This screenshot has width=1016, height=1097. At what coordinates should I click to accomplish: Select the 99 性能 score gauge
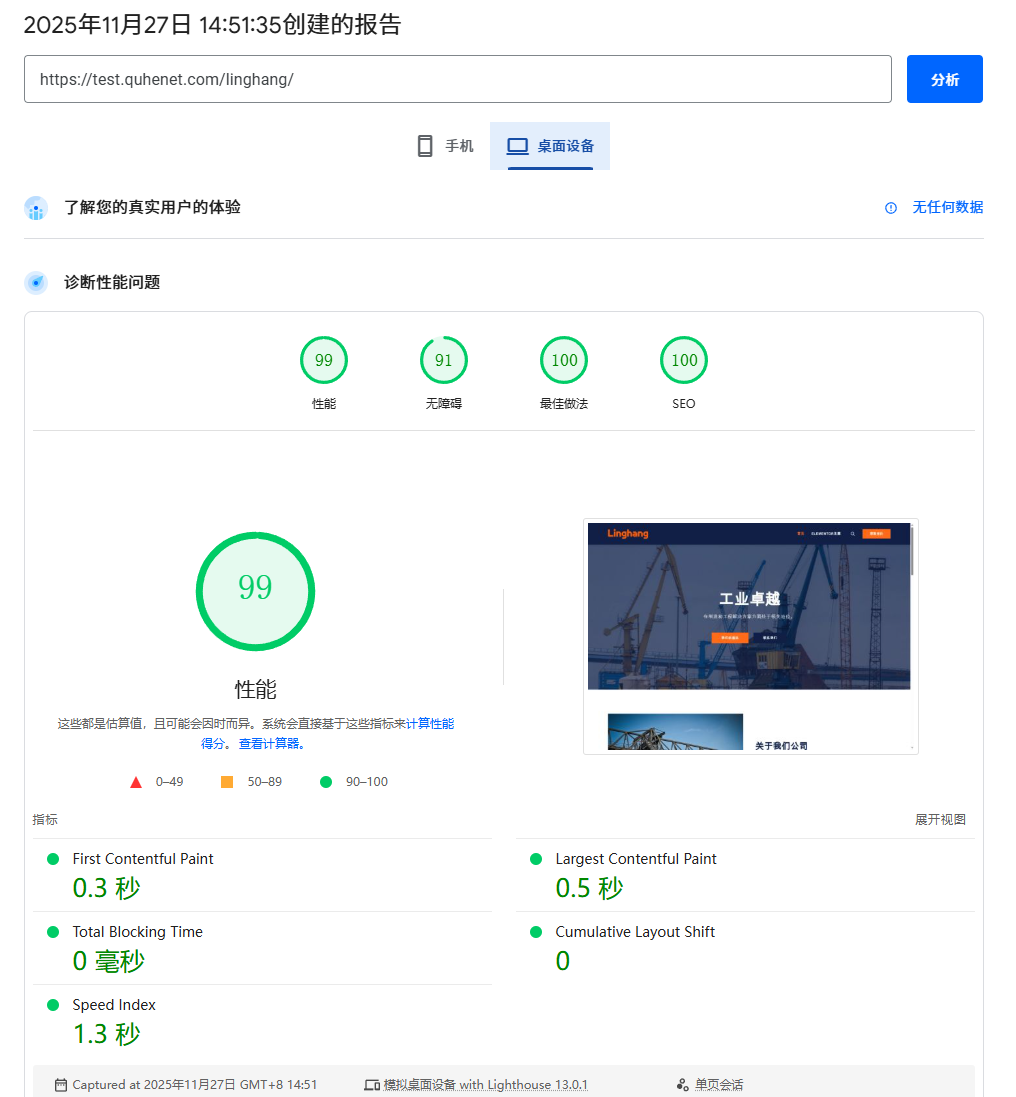coord(324,361)
